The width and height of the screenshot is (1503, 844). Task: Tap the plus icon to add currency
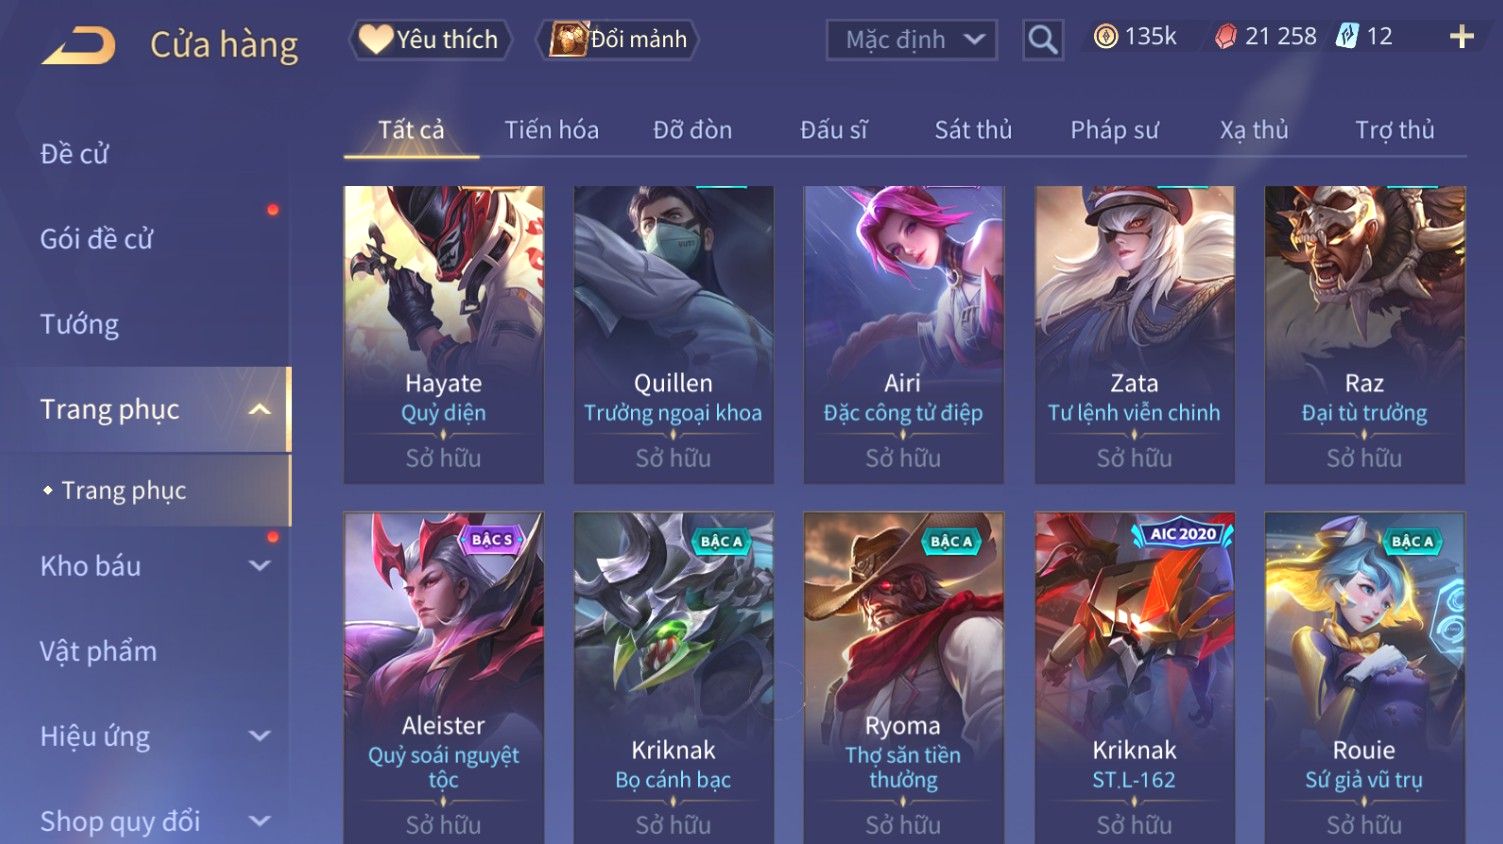click(x=1461, y=37)
